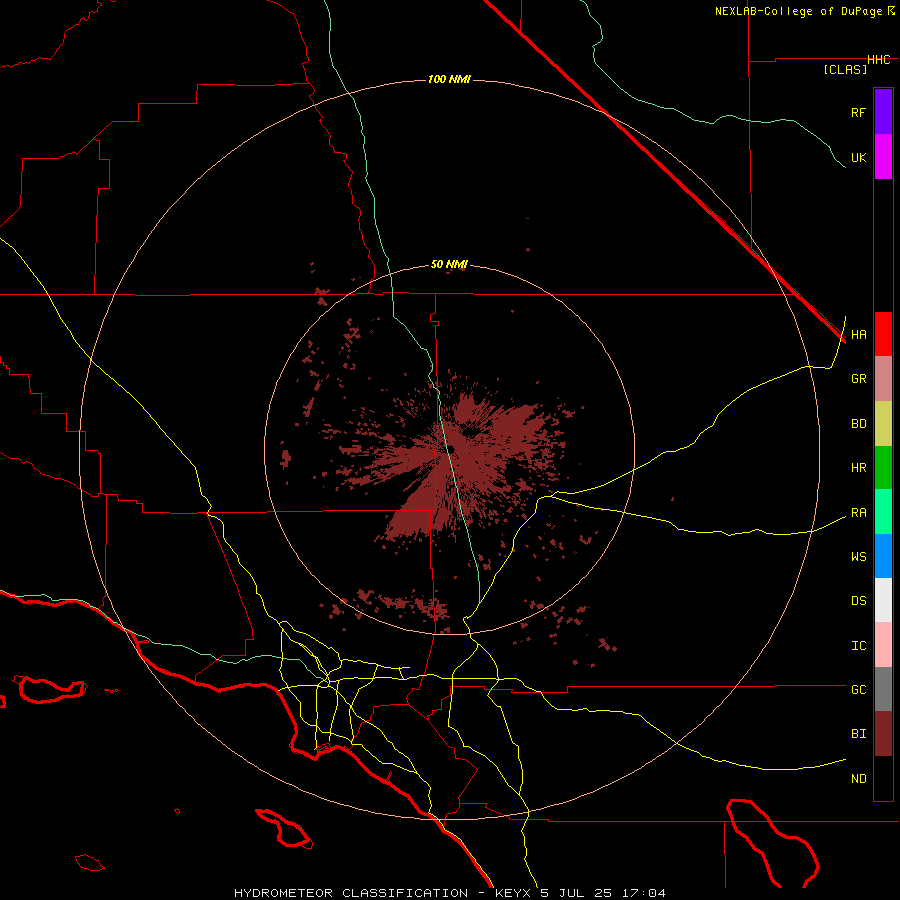The height and width of the screenshot is (900, 900).
Task: Click the 100 NMI range ring label
Action: pos(449,79)
